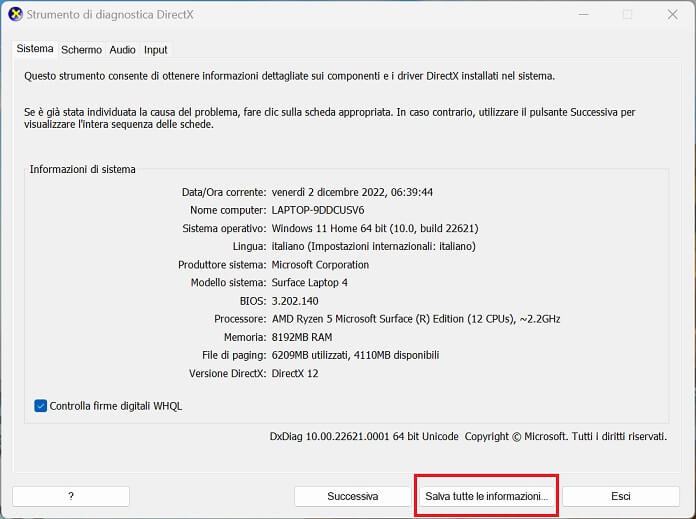Click the window title Strumento di diagnostica DirectX
The height and width of the screenshot is (519, 696).
click(110, 15)
